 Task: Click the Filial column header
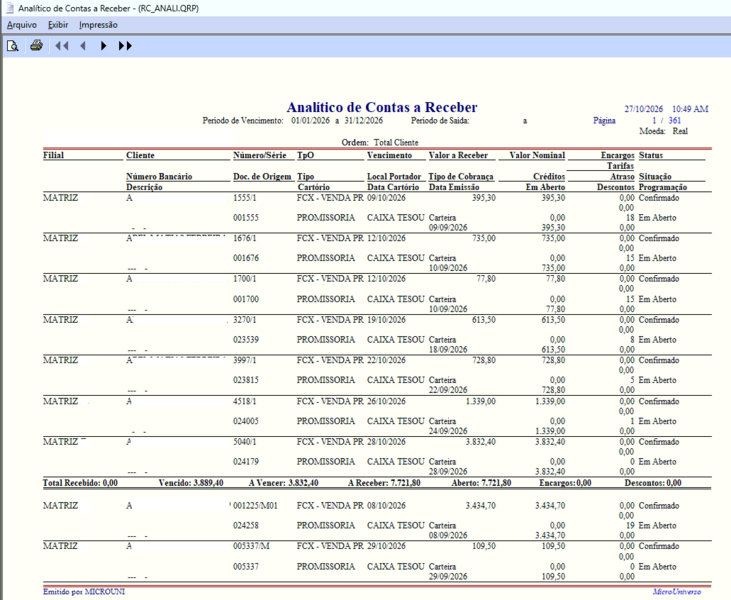click(x=54, y=155)
